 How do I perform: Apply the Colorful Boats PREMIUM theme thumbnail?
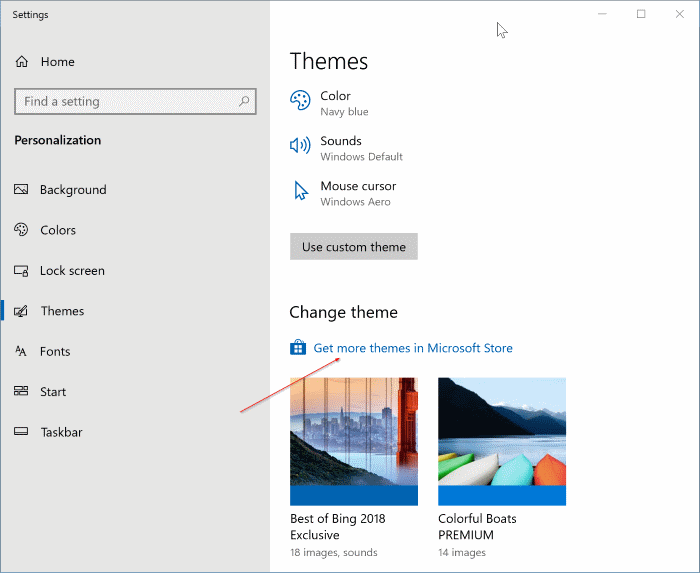(502, 441)
